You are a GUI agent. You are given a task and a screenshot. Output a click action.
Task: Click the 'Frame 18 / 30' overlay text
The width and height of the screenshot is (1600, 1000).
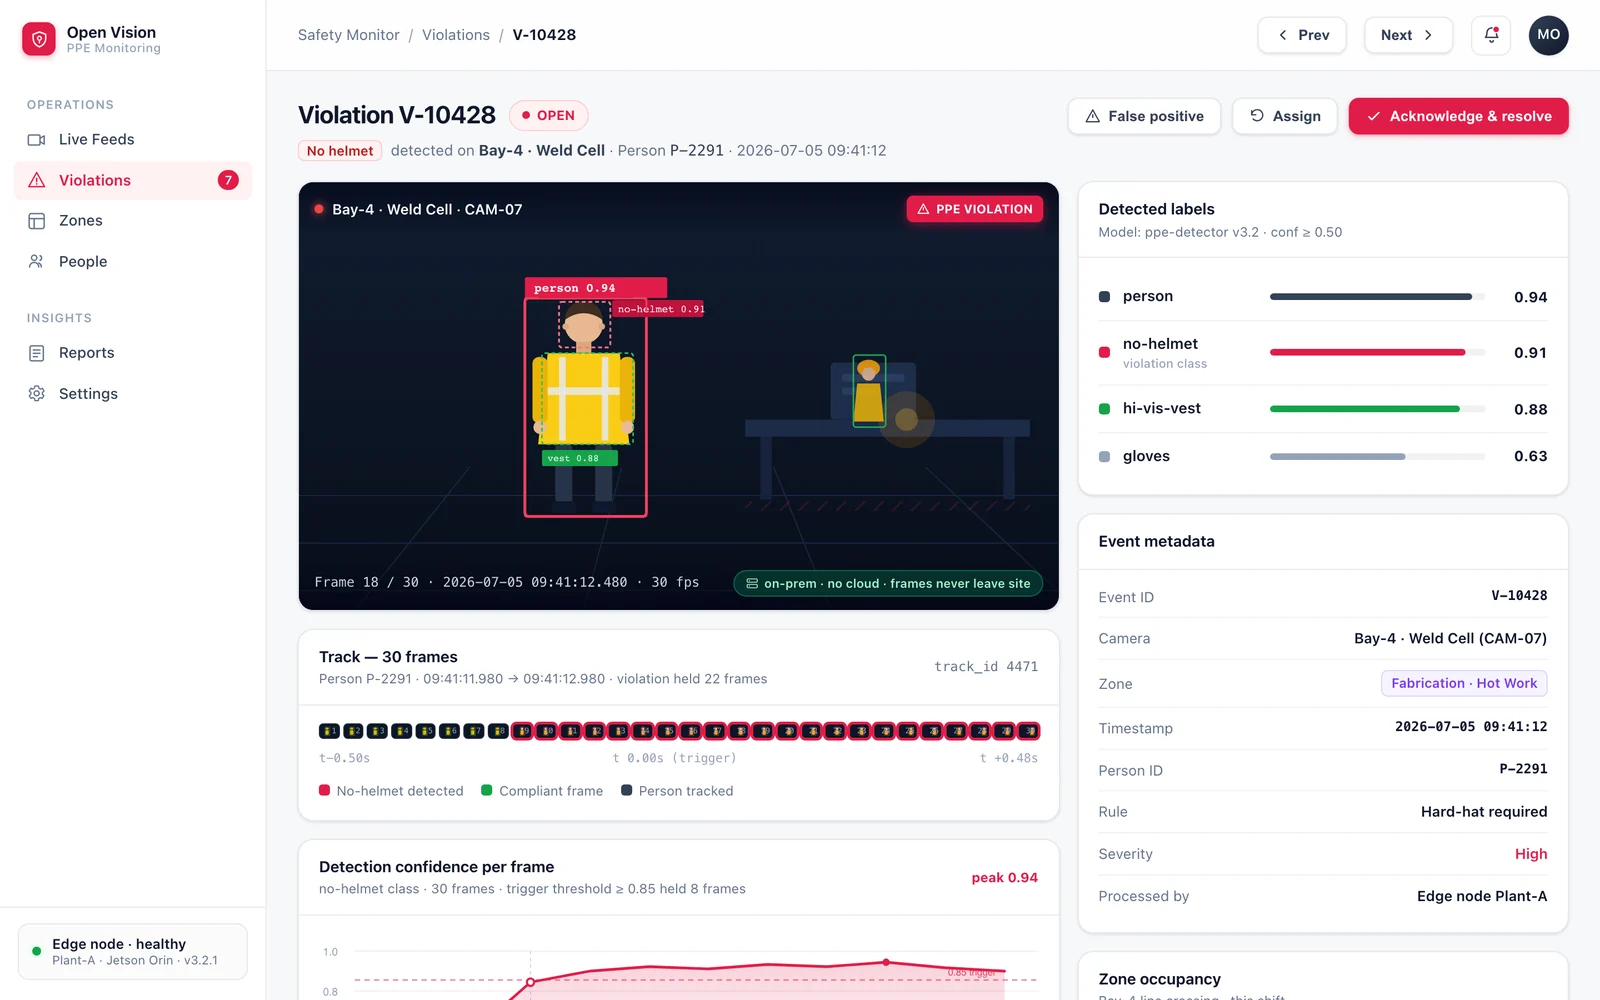tap(366, 582)
